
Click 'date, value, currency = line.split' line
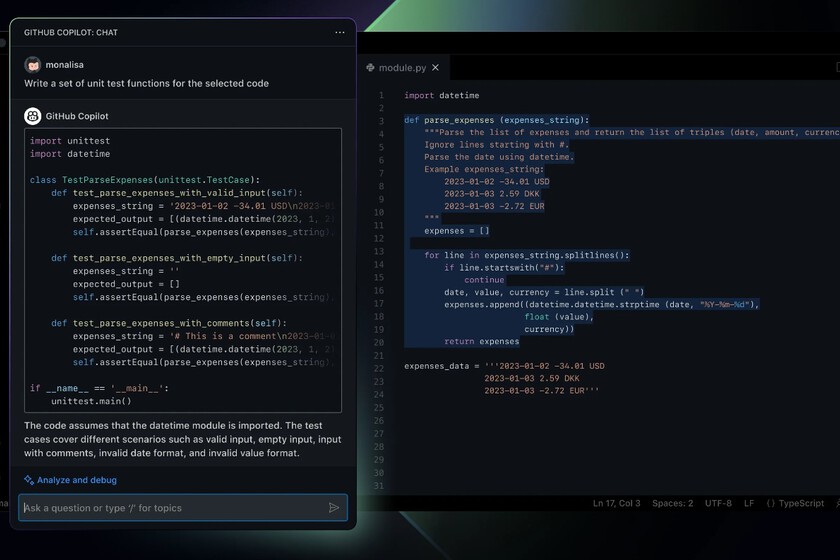point(544,292)
